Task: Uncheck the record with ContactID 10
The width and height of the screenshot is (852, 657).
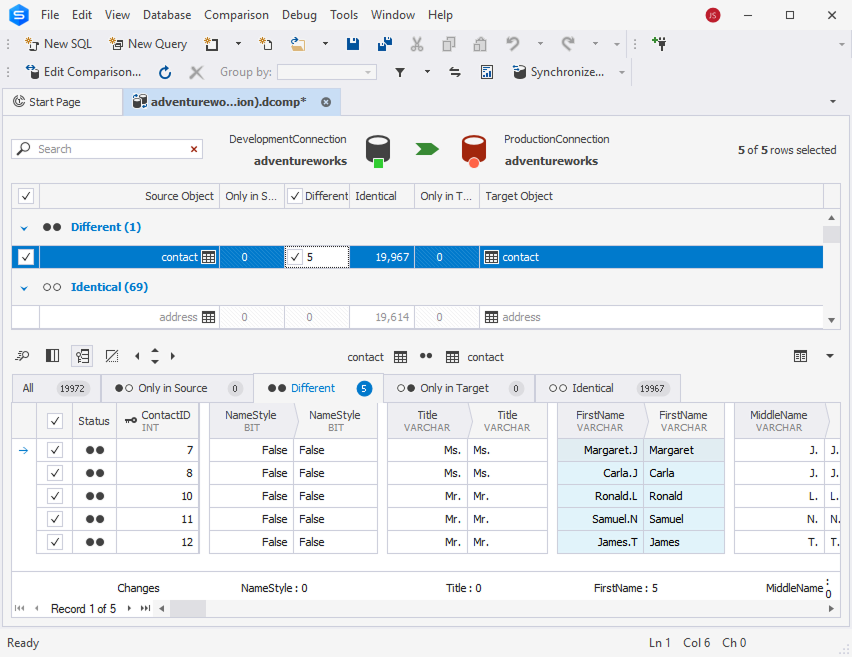Action: click(x=55, y=496)
